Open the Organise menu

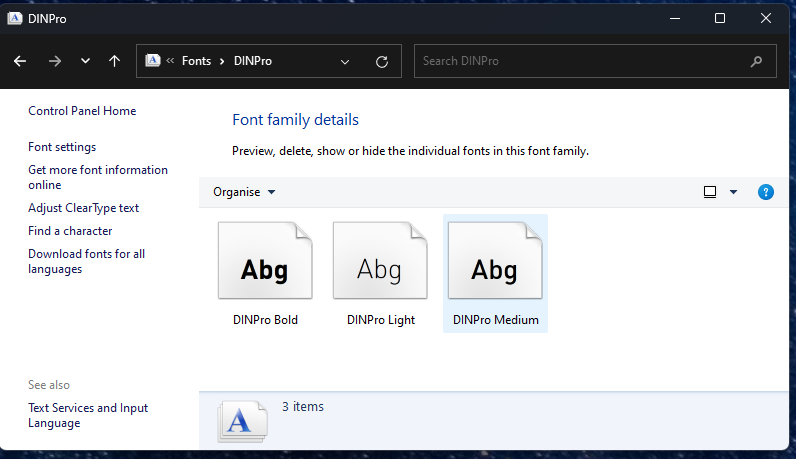pyautogui.click(x=244, y=192)
